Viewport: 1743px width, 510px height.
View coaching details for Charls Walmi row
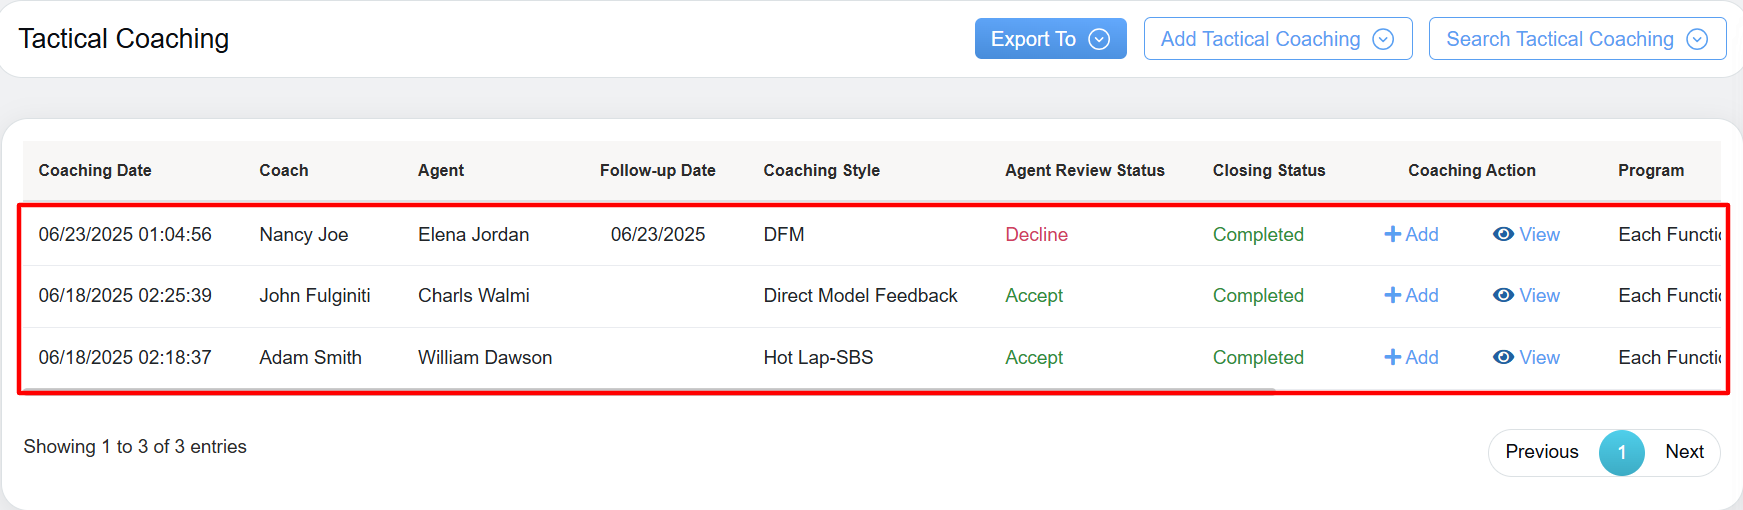tap(1526, 296)
